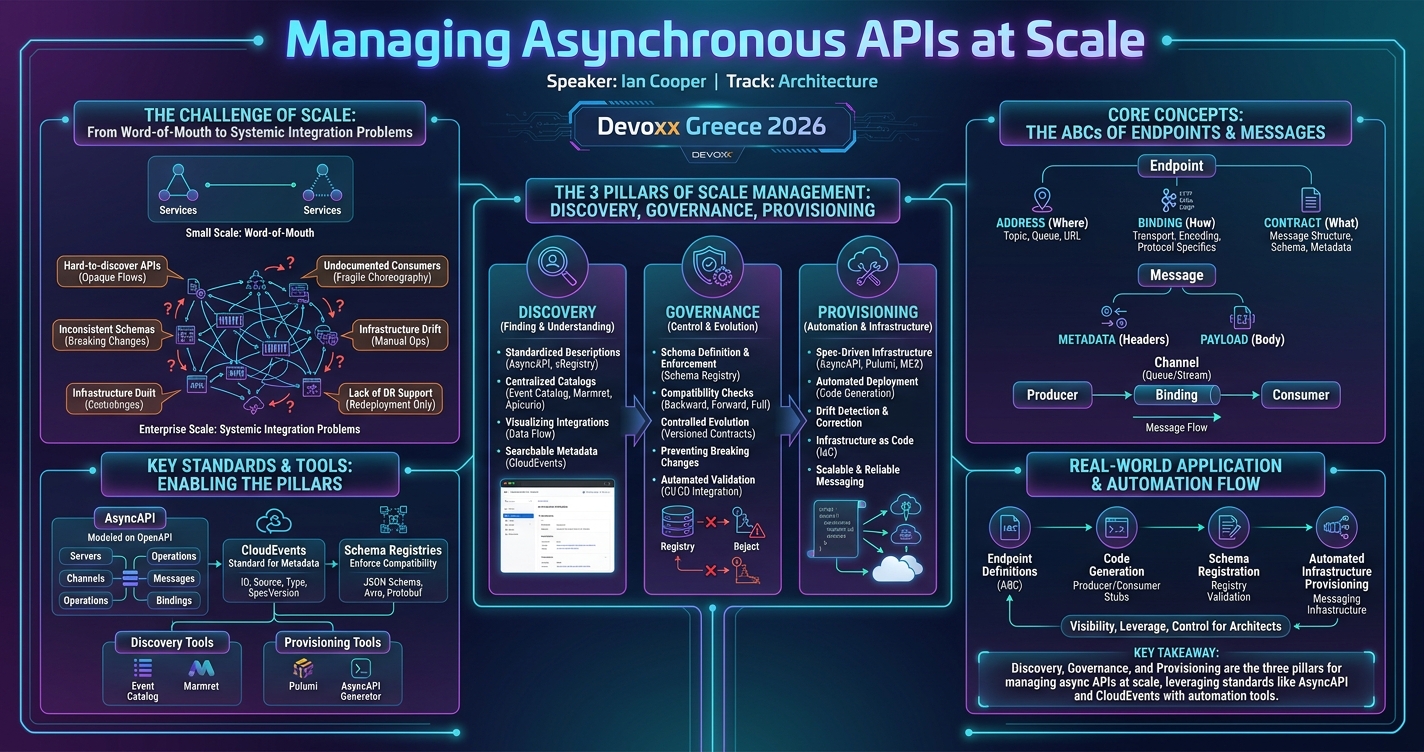This screenshot has width=1424, height=752.
Task: Click the AsyncAPI Generator terminal icon
Action: (x=361, y=668)
